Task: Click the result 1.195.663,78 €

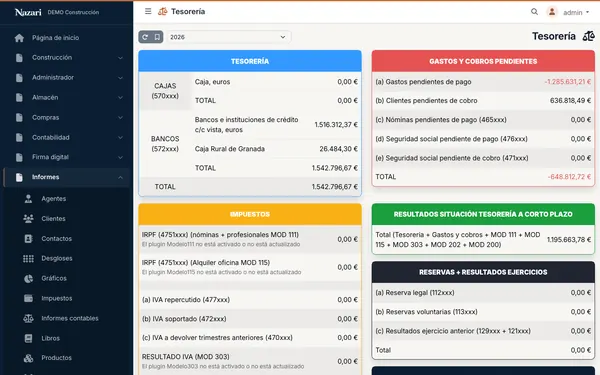Action: point(569,240)
